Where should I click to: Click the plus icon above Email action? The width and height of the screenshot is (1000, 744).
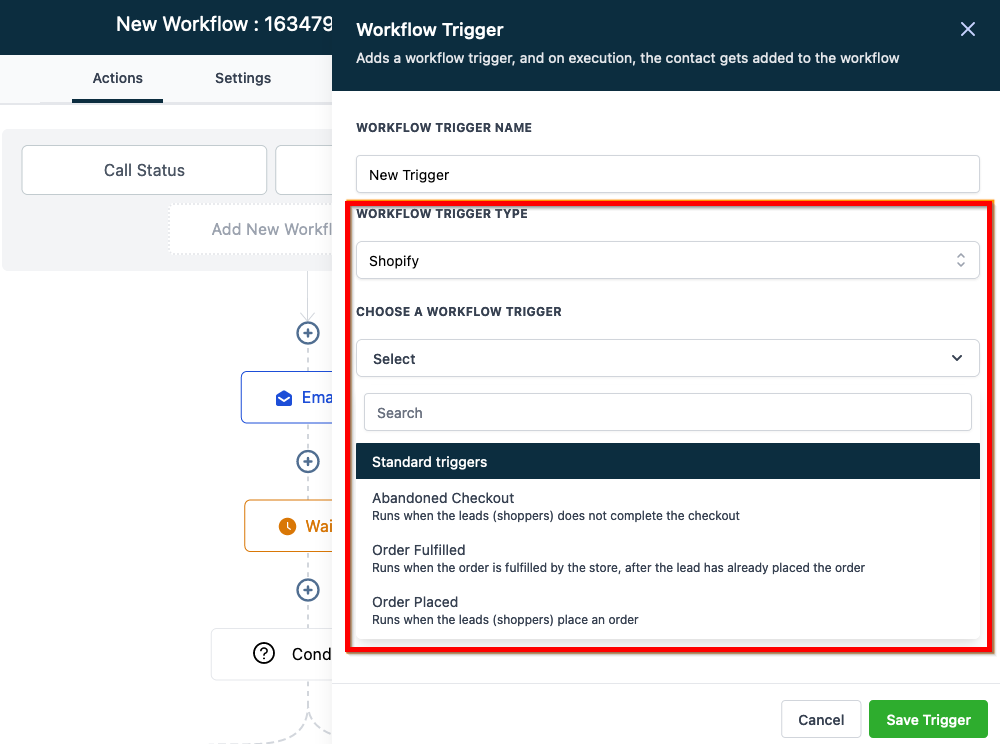308,333
